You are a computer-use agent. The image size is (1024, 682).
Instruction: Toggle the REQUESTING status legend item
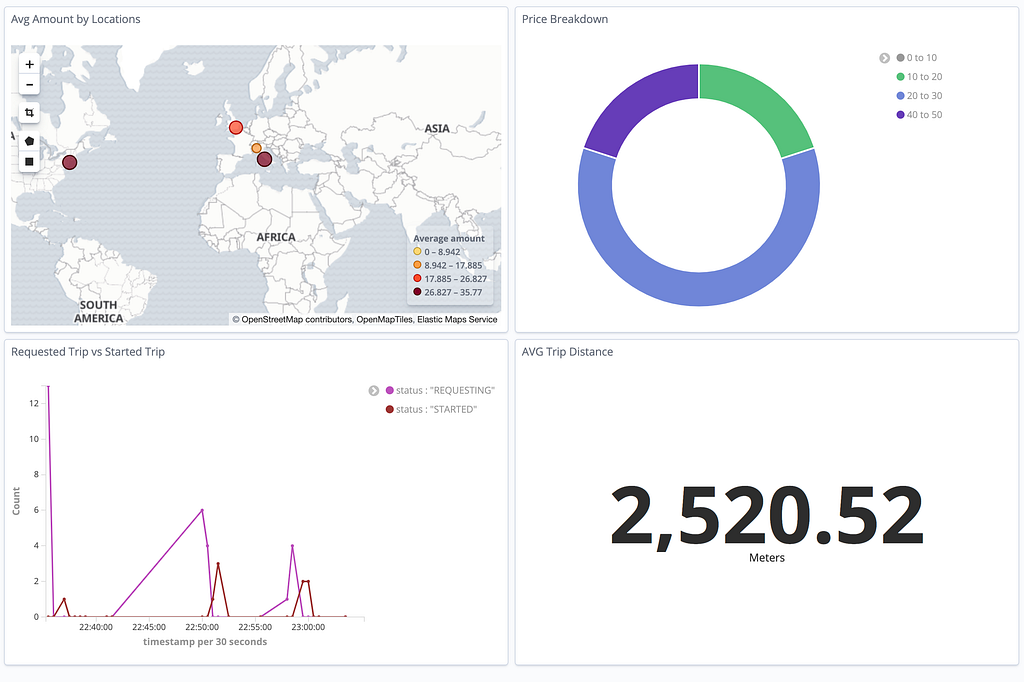[440, 390]
